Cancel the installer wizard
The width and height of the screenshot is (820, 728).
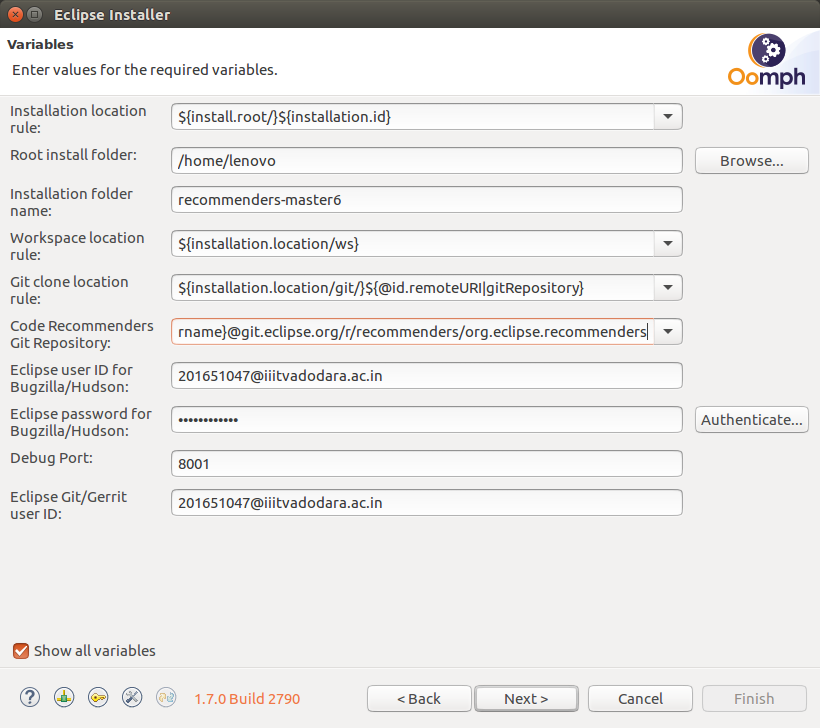(640, 699)
